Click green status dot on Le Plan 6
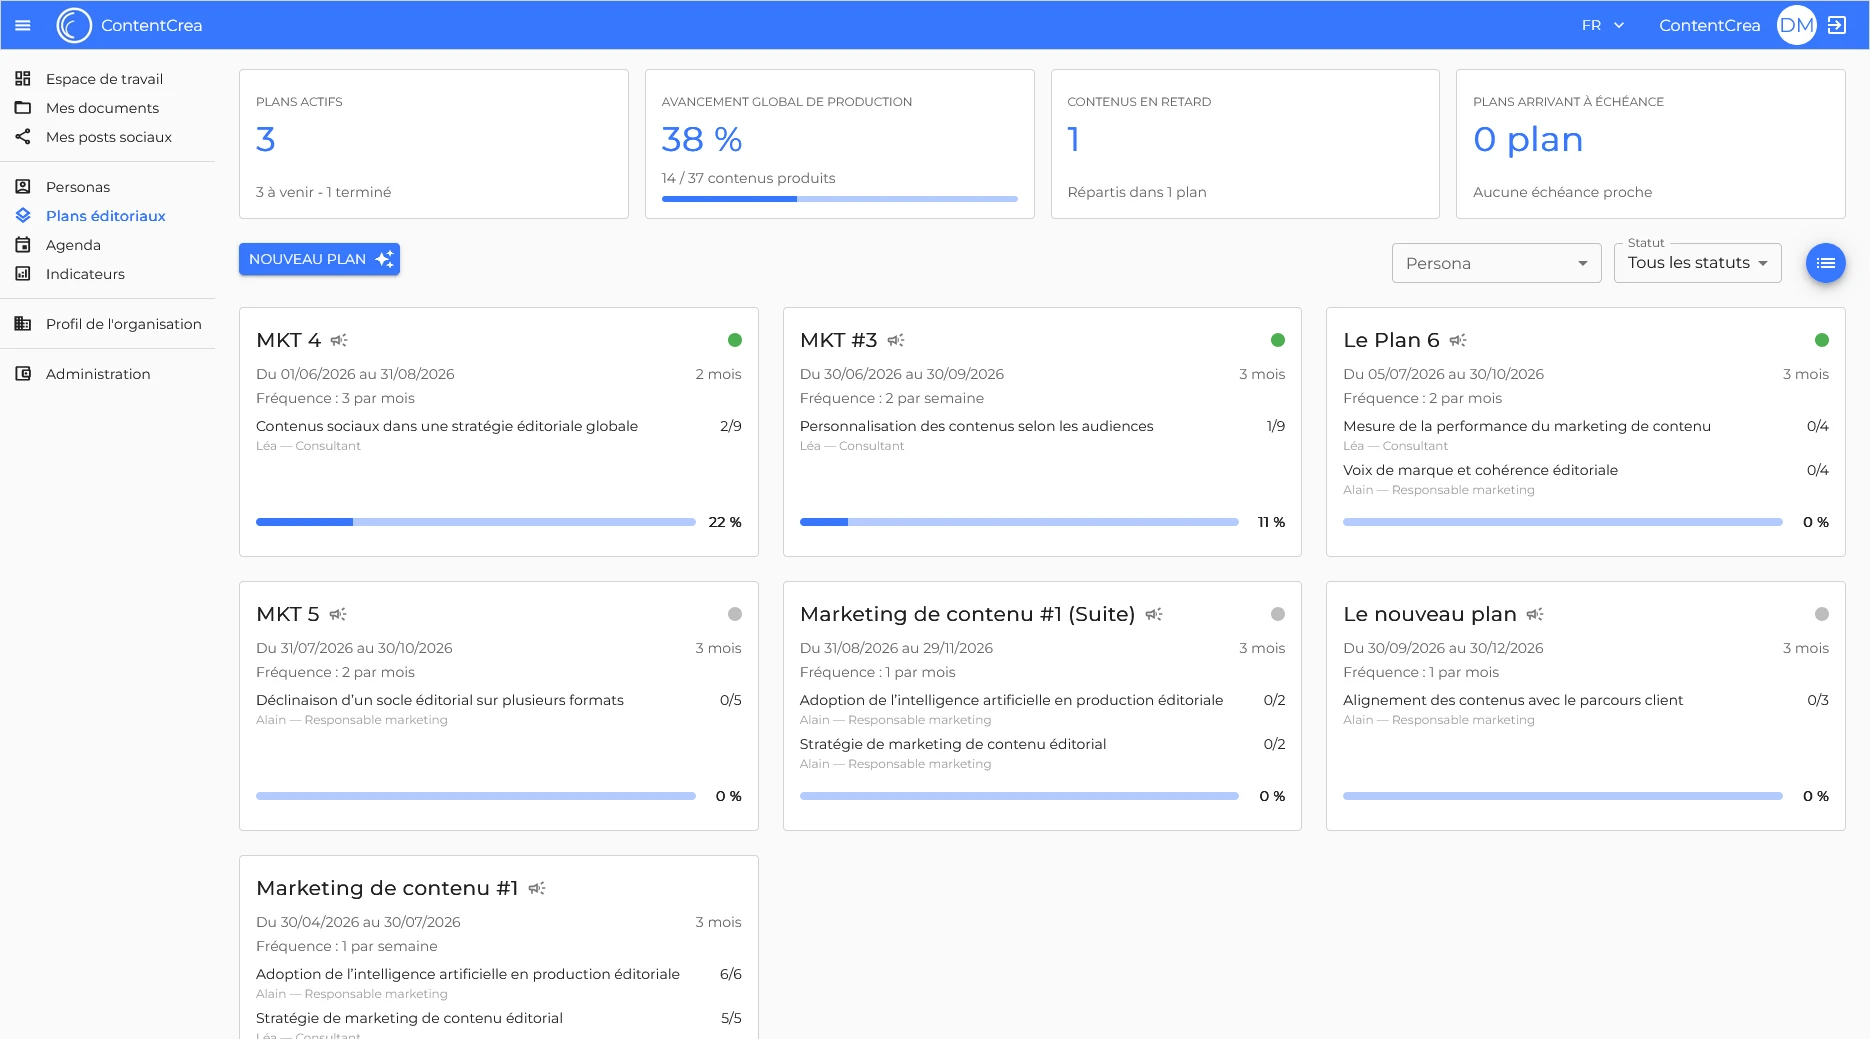 click(x=1822, y=340)
